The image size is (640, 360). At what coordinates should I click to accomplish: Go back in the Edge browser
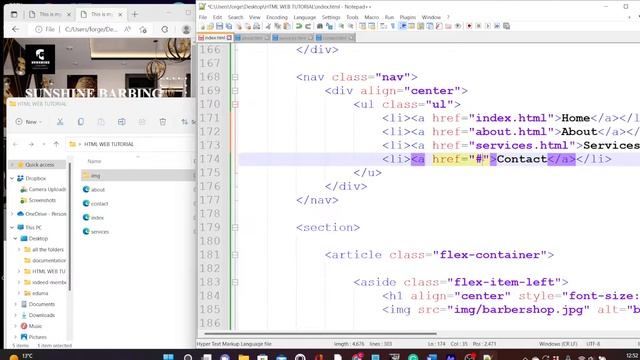[x=16, y=29]
